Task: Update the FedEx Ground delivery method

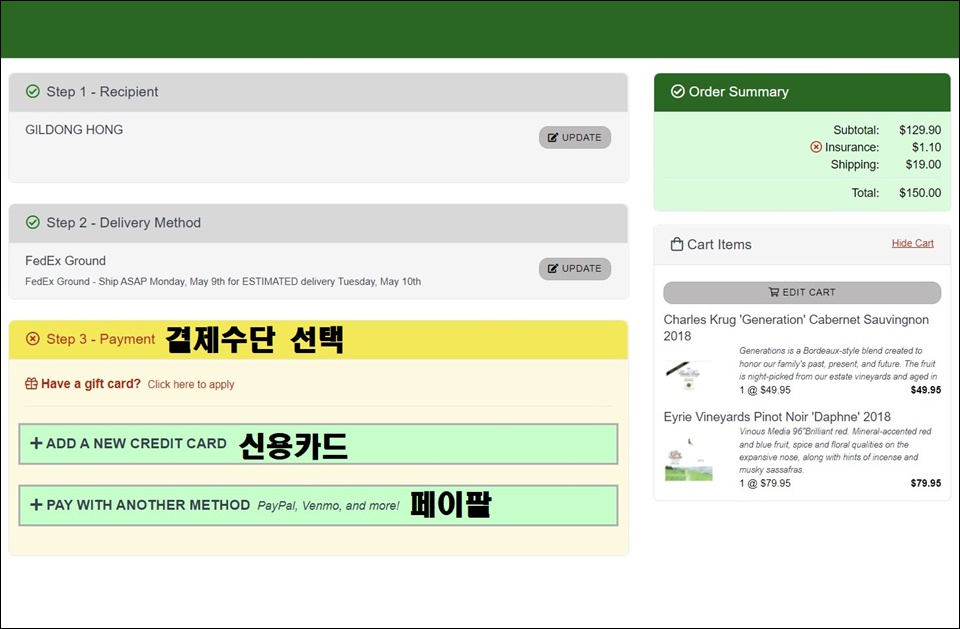Action: [575, 268]
